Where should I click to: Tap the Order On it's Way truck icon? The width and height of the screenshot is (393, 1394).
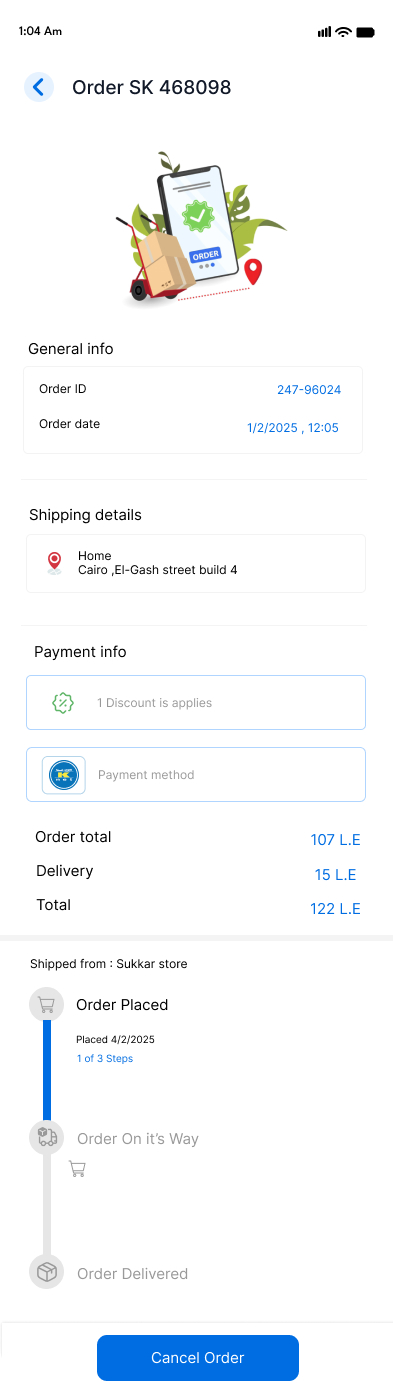pyautogui.click(x=46, y=1138)
